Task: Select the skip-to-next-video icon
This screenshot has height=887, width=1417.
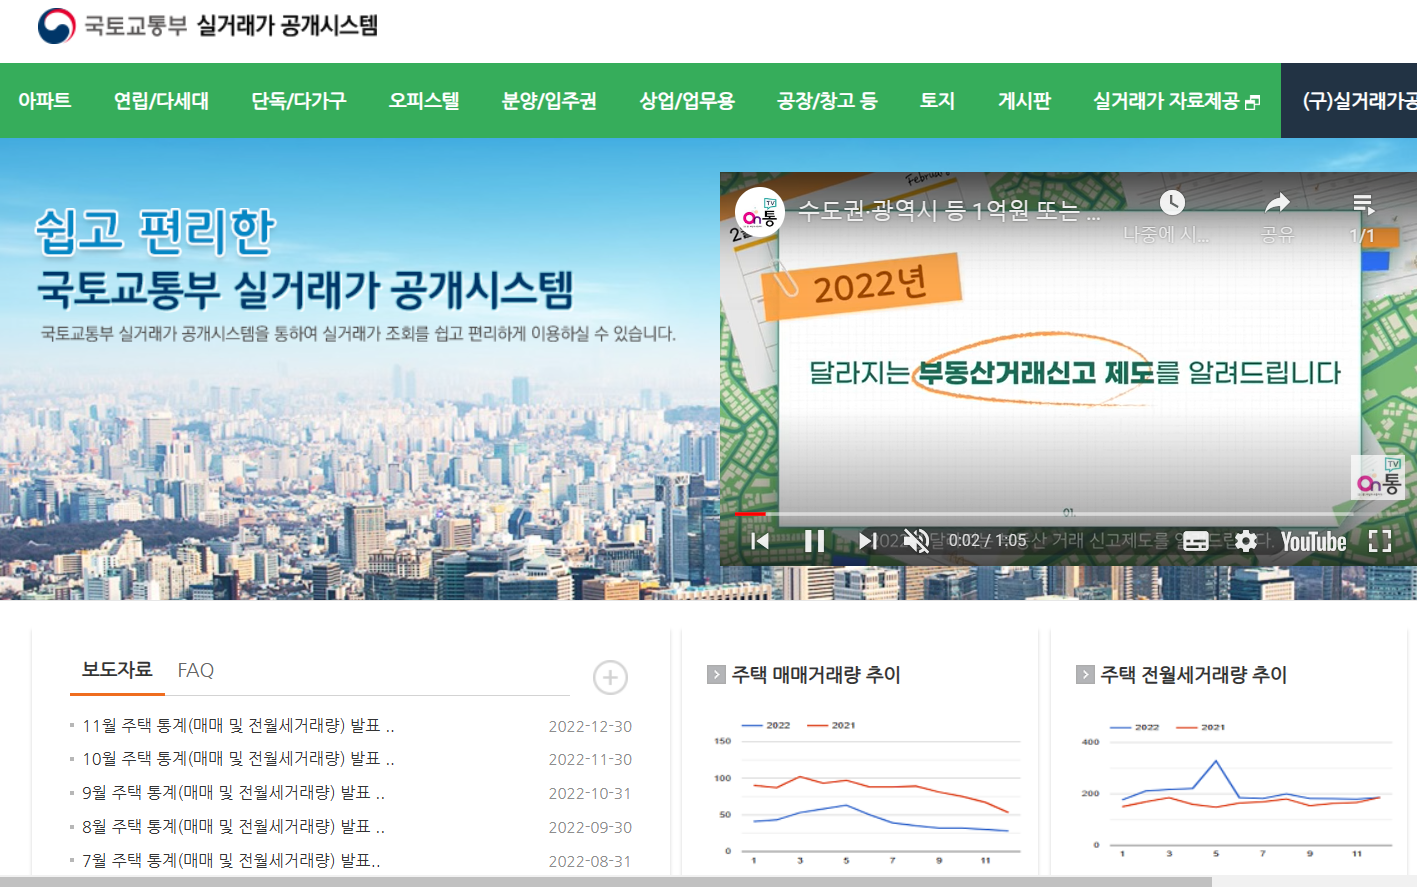Action: click(x=866, y=540)
